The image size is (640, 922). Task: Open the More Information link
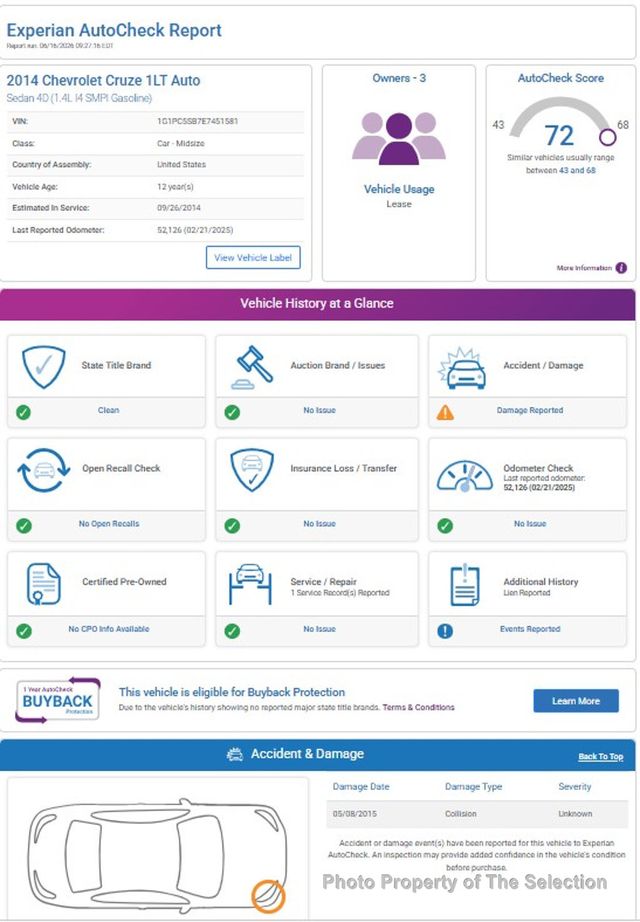pos(584,268)
